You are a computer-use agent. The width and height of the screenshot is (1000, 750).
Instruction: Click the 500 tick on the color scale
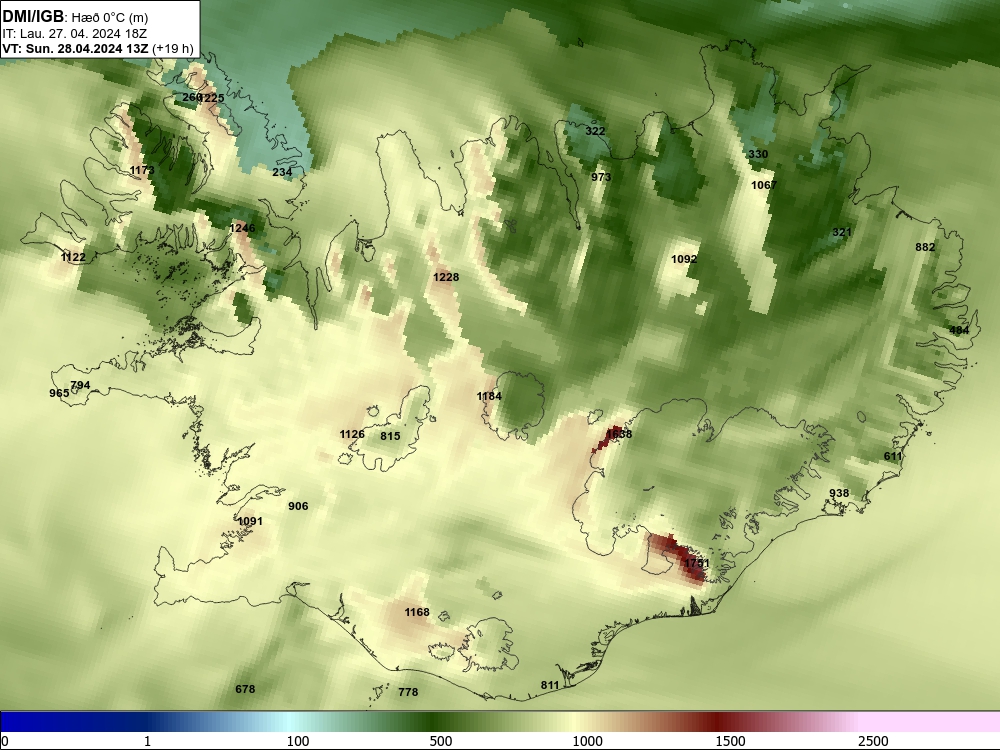coord(441,741)
